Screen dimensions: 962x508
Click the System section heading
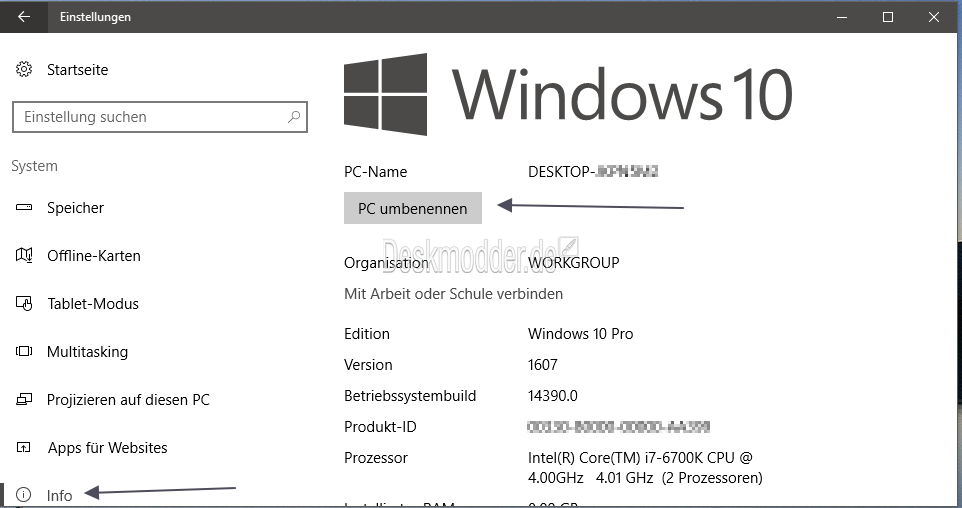click(34, 166)
